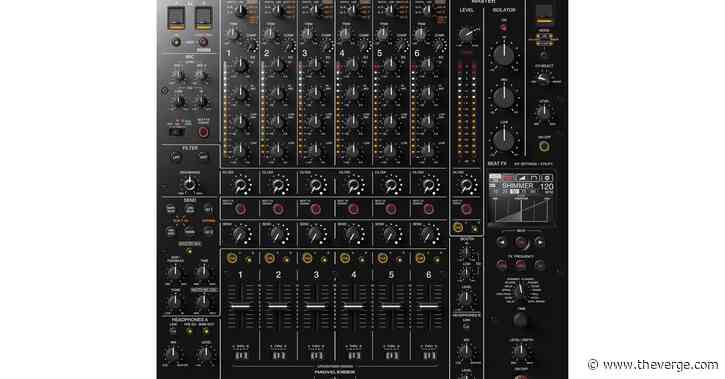Click channel 3 send level knob
This screenshot has width=725, height=379.
(x=316, y=235)
